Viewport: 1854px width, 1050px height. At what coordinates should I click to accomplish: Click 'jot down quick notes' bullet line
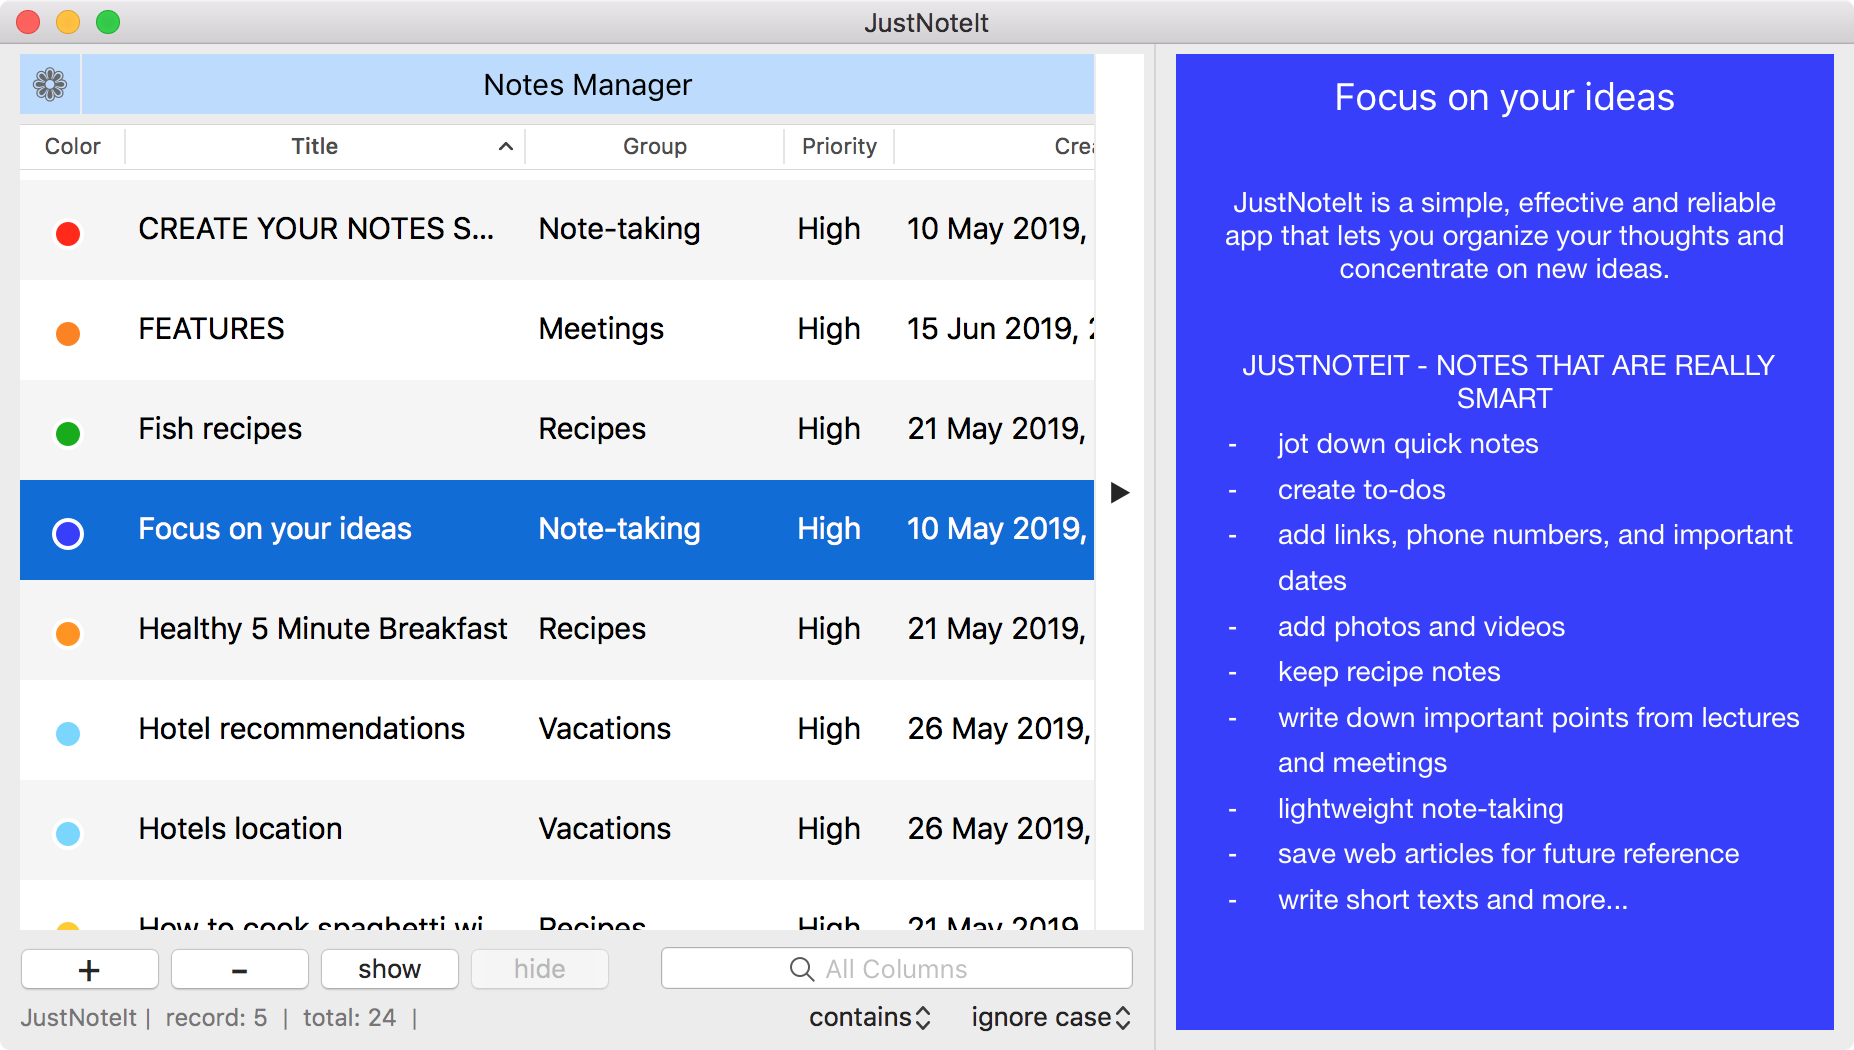tap(1408, 444)
